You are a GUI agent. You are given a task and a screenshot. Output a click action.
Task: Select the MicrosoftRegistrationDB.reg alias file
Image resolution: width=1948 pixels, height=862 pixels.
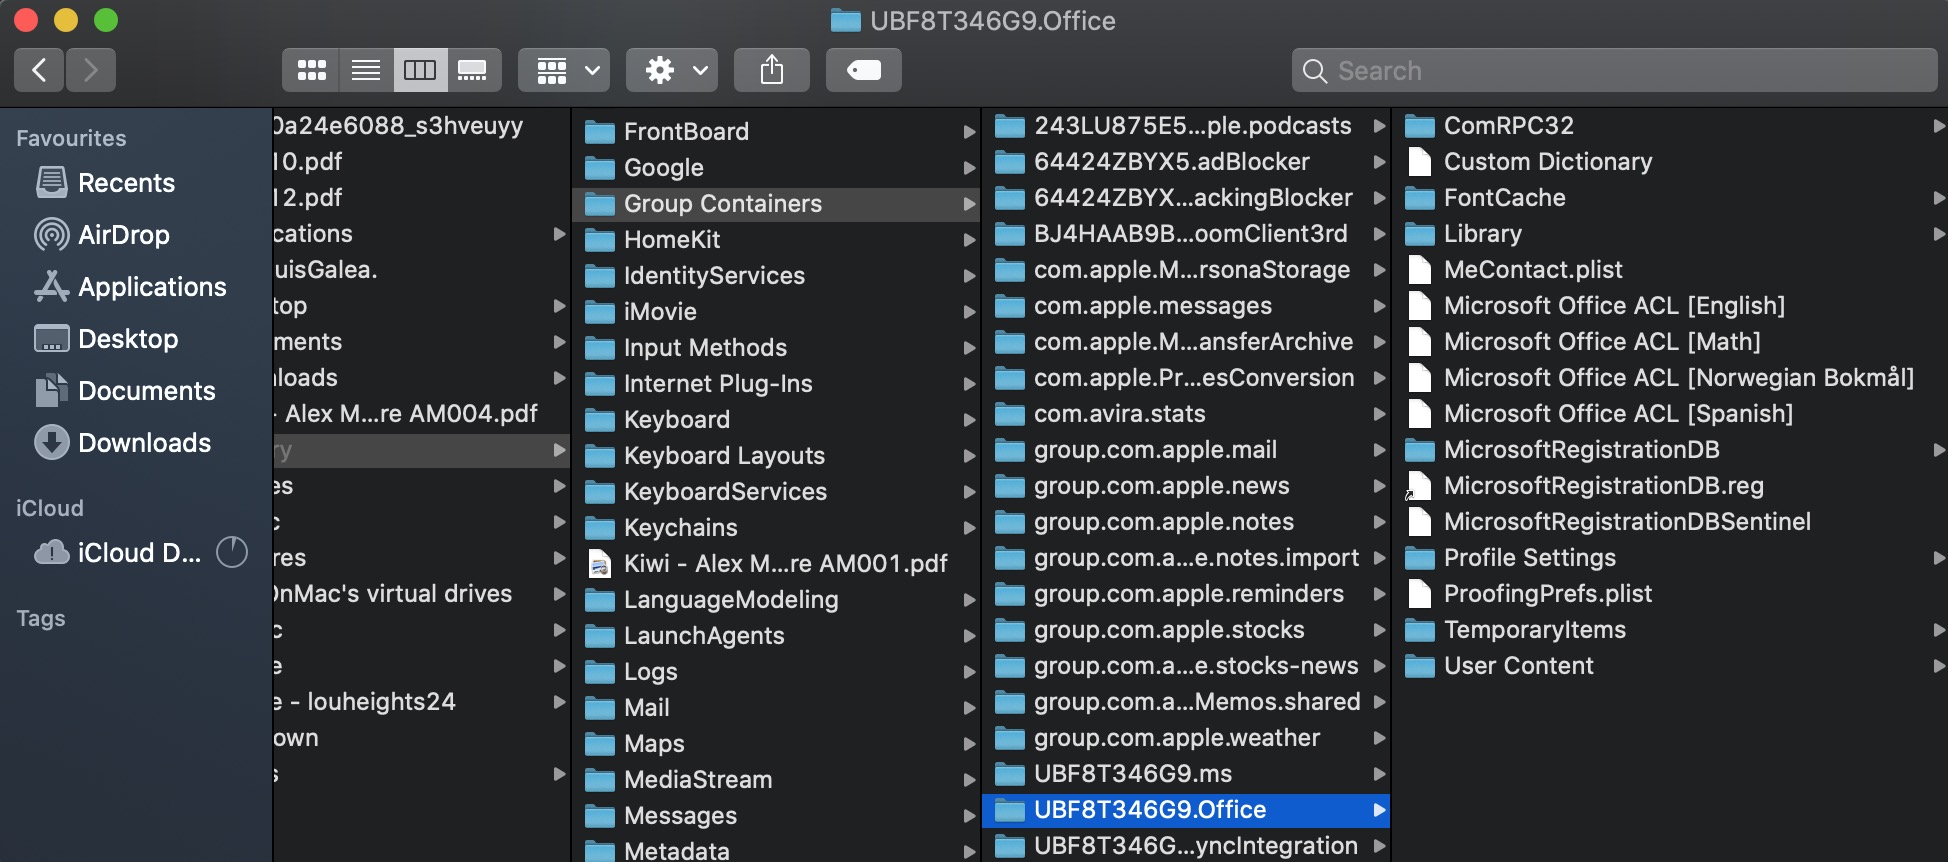point(1670,485)
